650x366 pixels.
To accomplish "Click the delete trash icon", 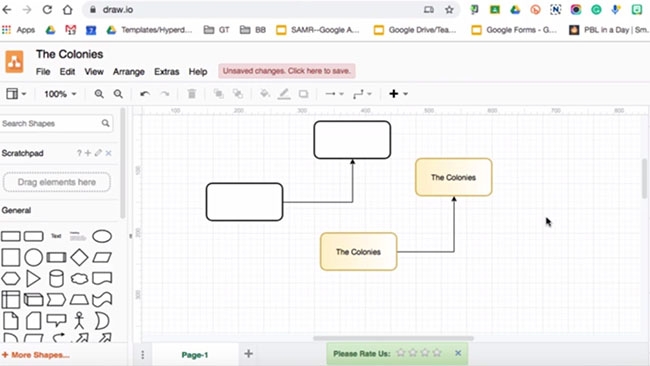I will pos(192,94).
